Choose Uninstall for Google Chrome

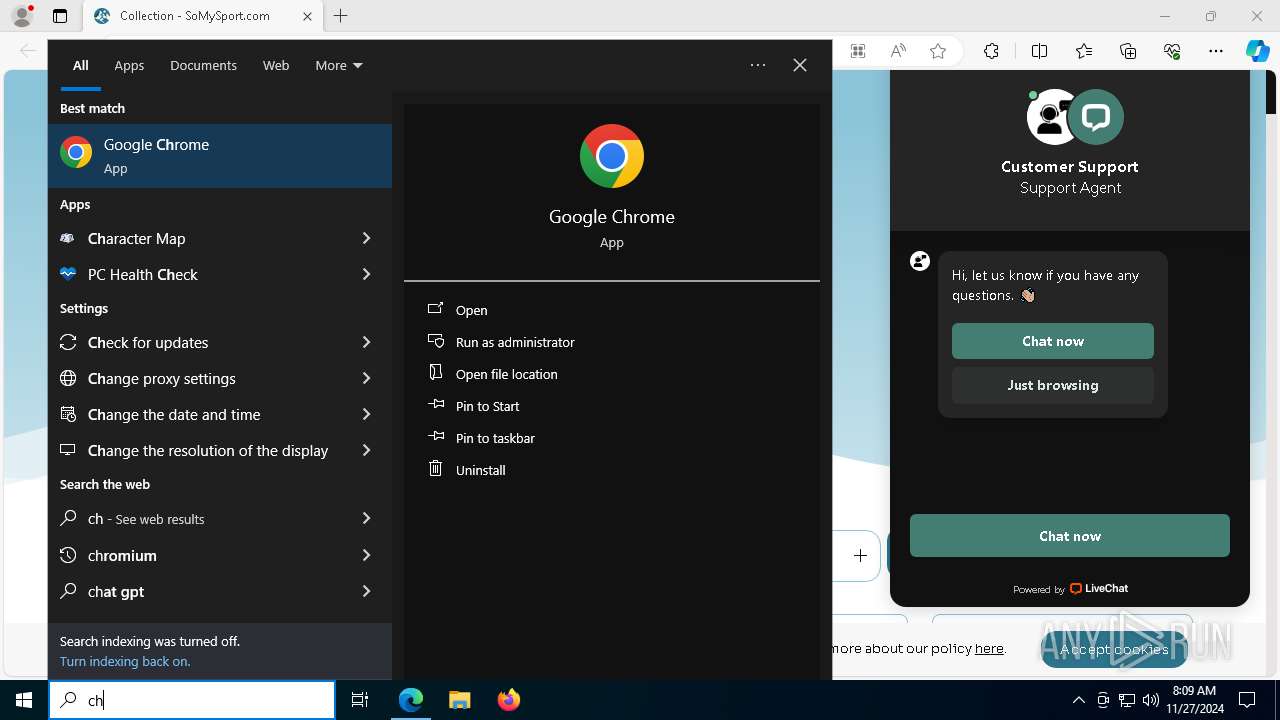coord(480,470)
